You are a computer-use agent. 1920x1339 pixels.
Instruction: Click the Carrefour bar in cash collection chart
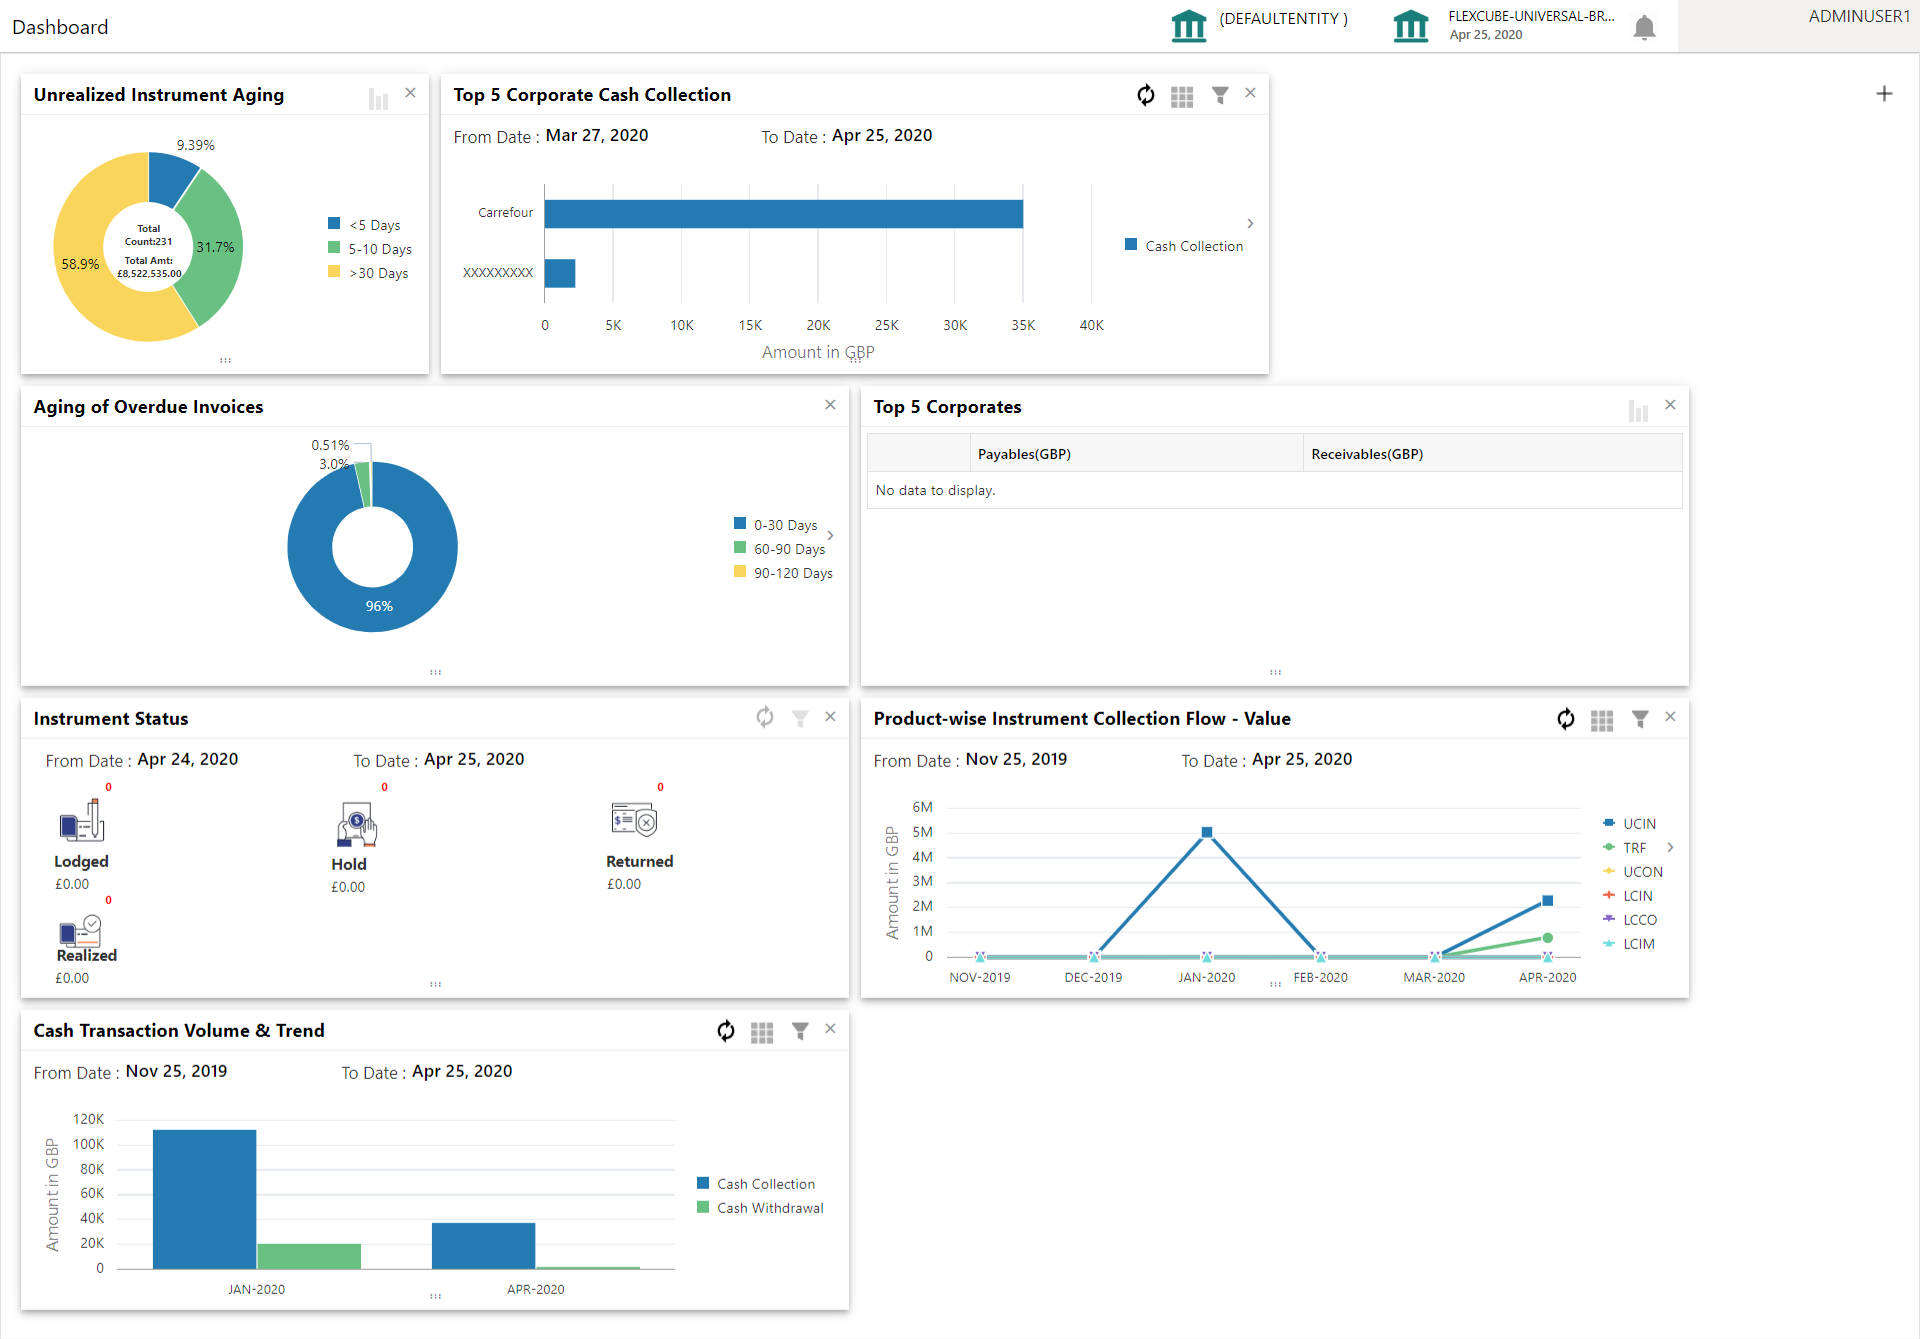tap(784, 214)
